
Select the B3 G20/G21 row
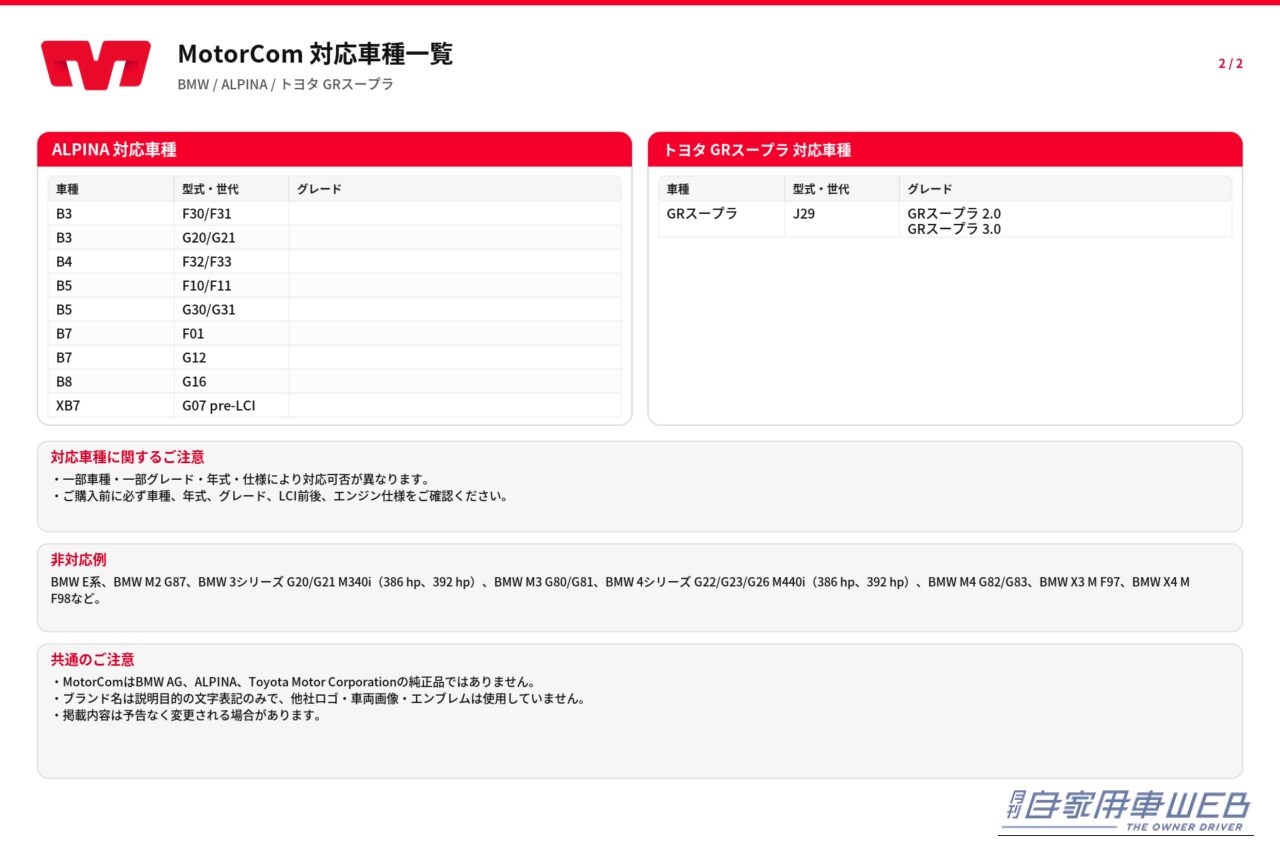coord(335,237)
